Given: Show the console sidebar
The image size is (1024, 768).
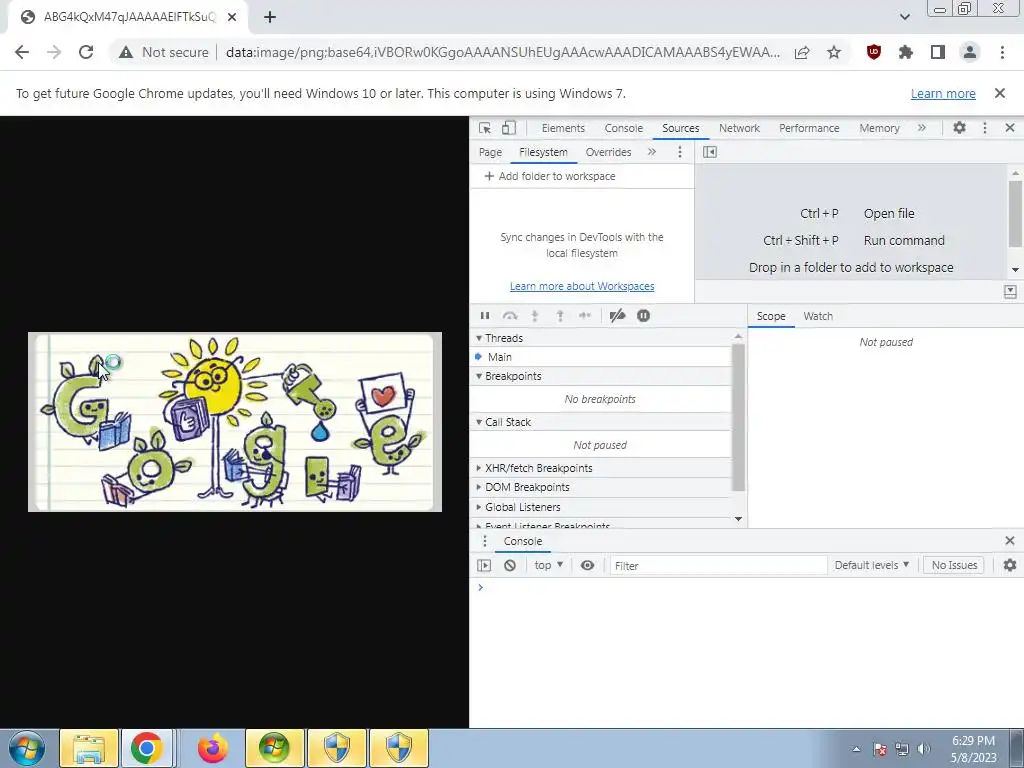Looking at the screenshot, I should (484, 566).
